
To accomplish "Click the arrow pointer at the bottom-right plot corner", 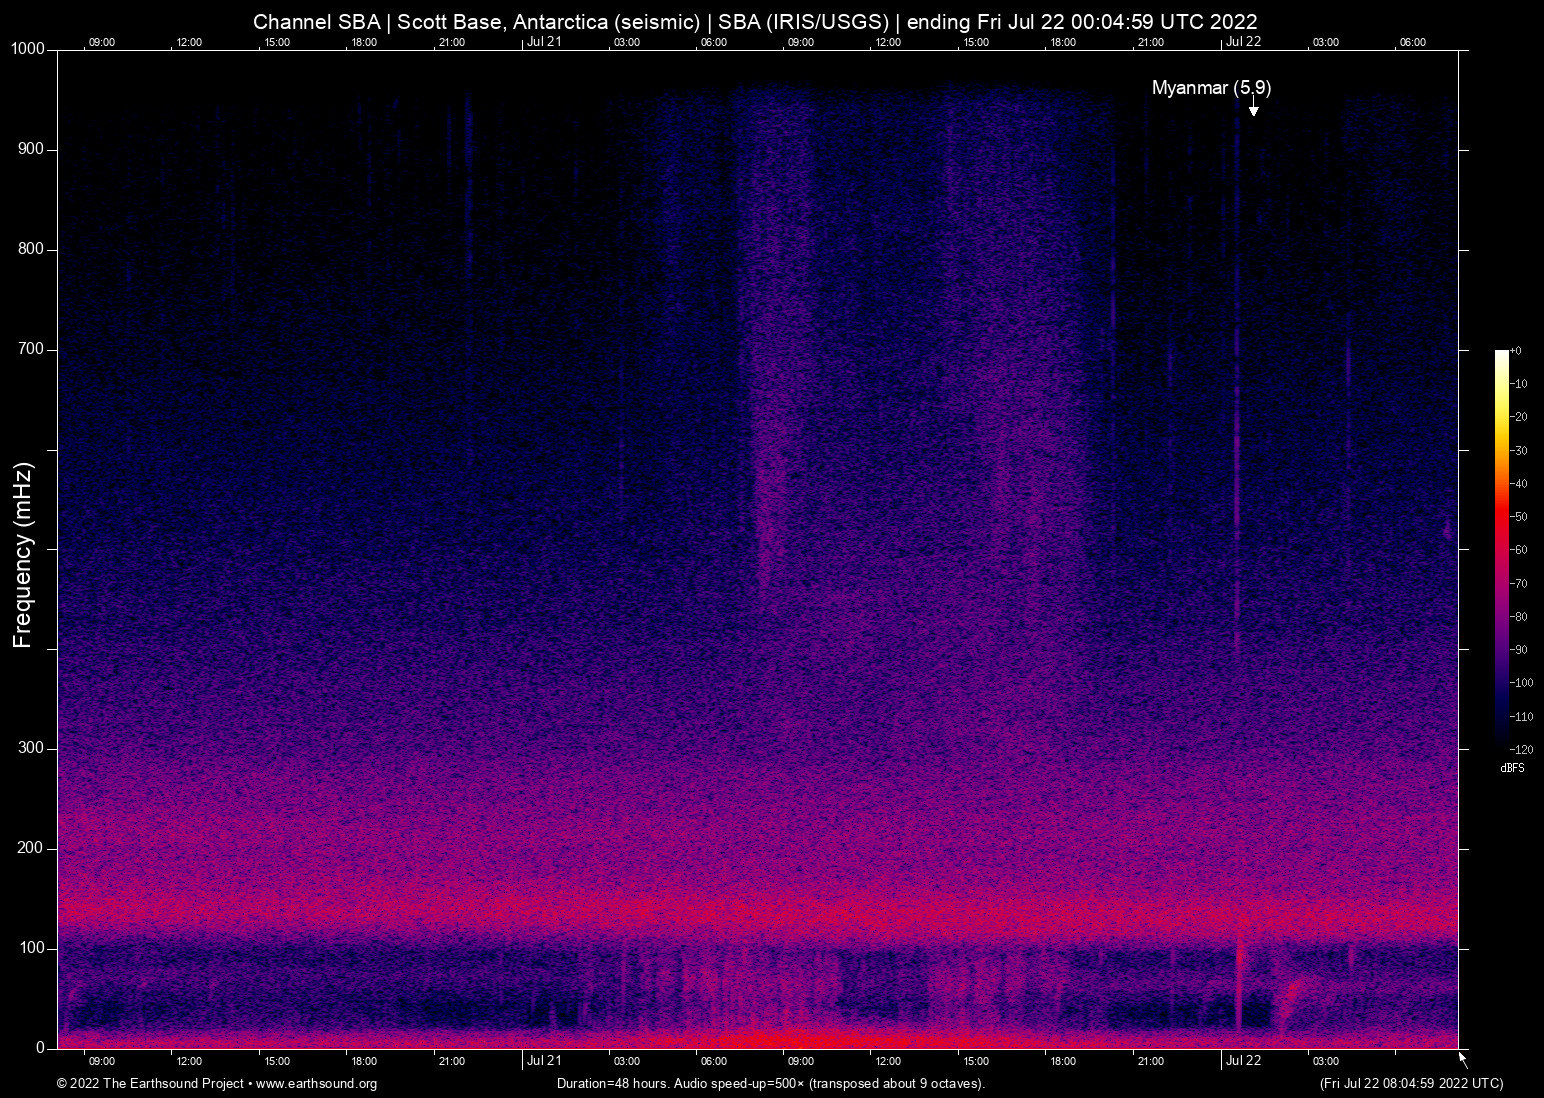I will pos(1463,1059).
